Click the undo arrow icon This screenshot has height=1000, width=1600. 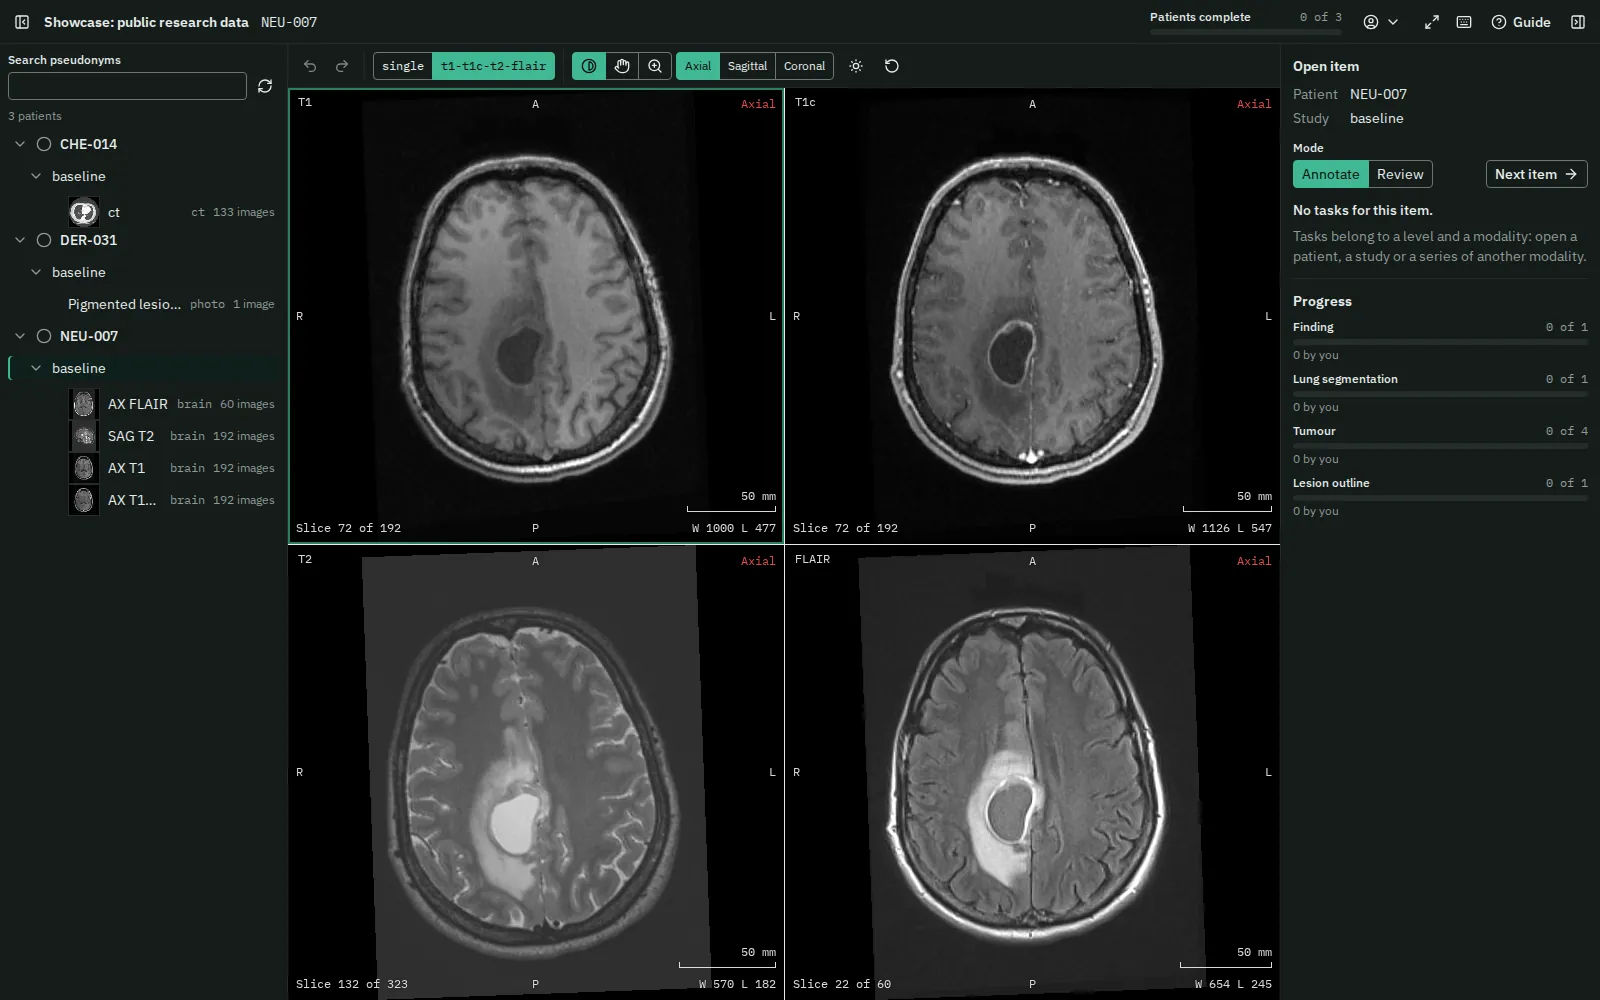coord(310,66)
